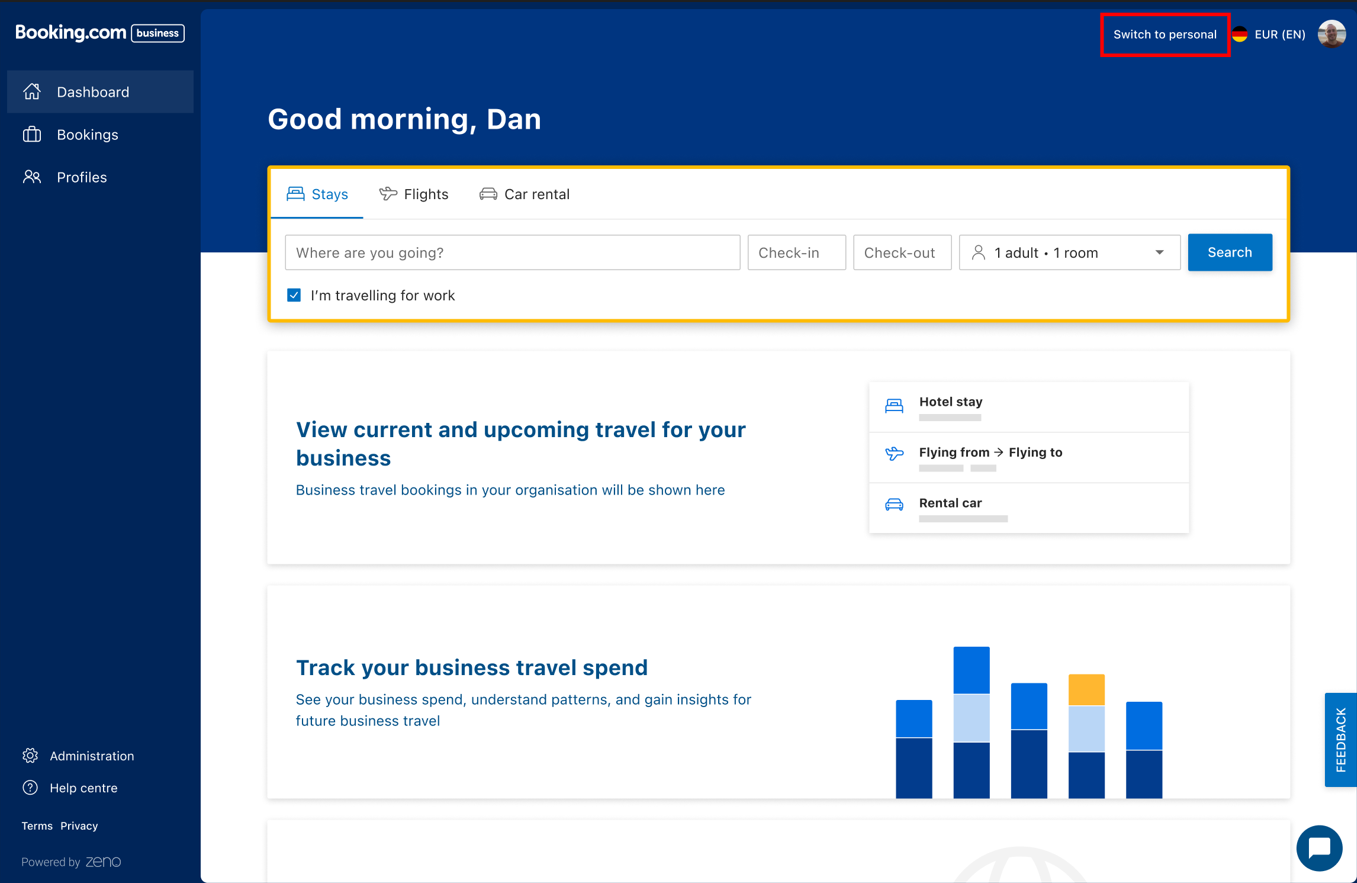This screenshot has height=883, width=1357.
Task: Click the German flag currency indicator
Action: (x=1239, y=33)
